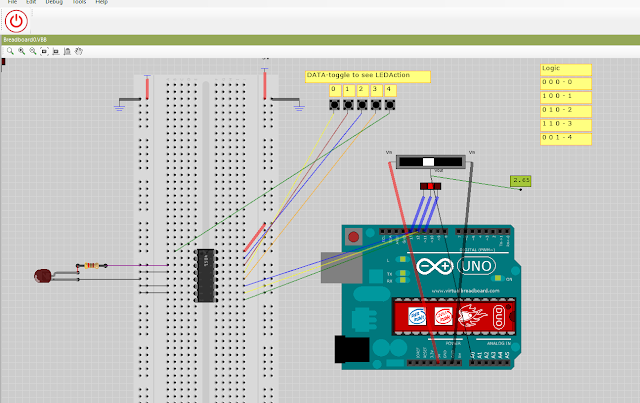Viewport: 640px width, 403px height.
Task: Click the red ATmega chip on Arduino
Action: 453,316
